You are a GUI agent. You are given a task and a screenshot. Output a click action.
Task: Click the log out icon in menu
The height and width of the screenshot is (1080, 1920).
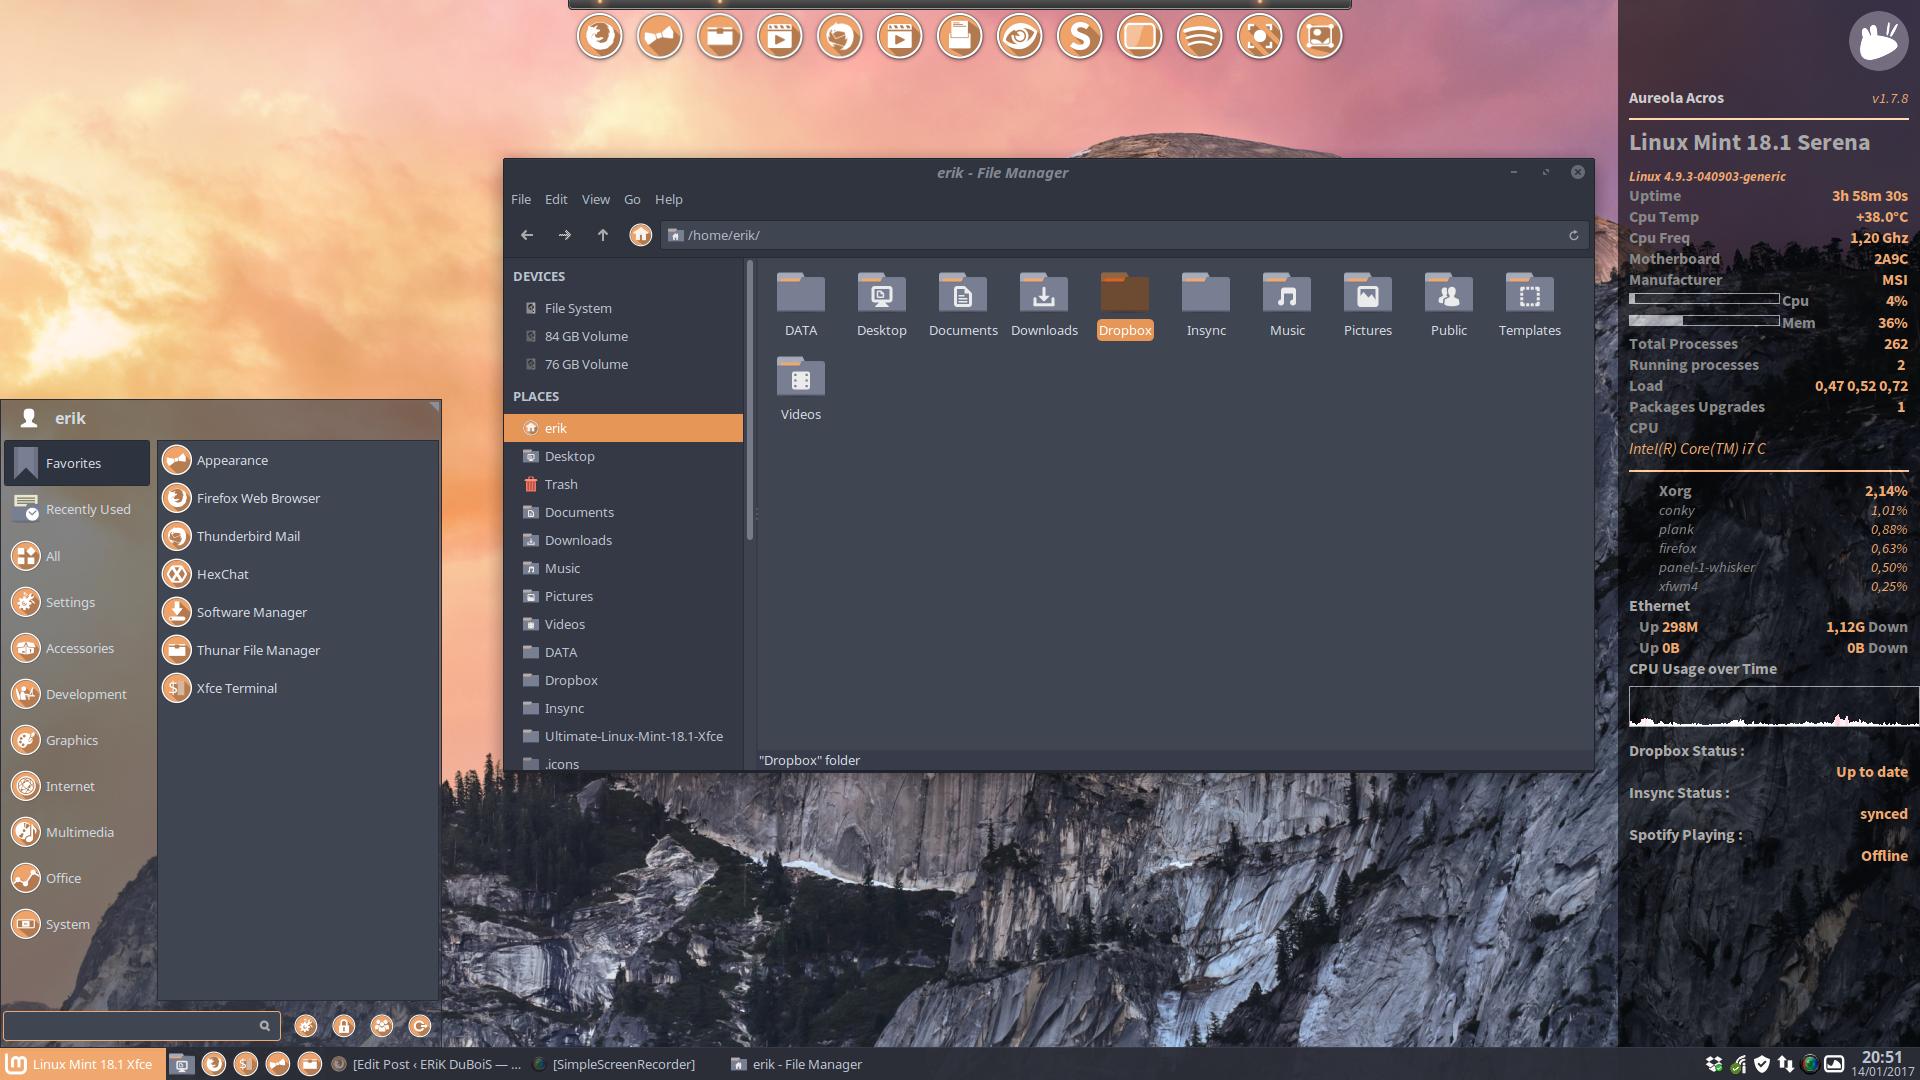tap(420, 1026)
